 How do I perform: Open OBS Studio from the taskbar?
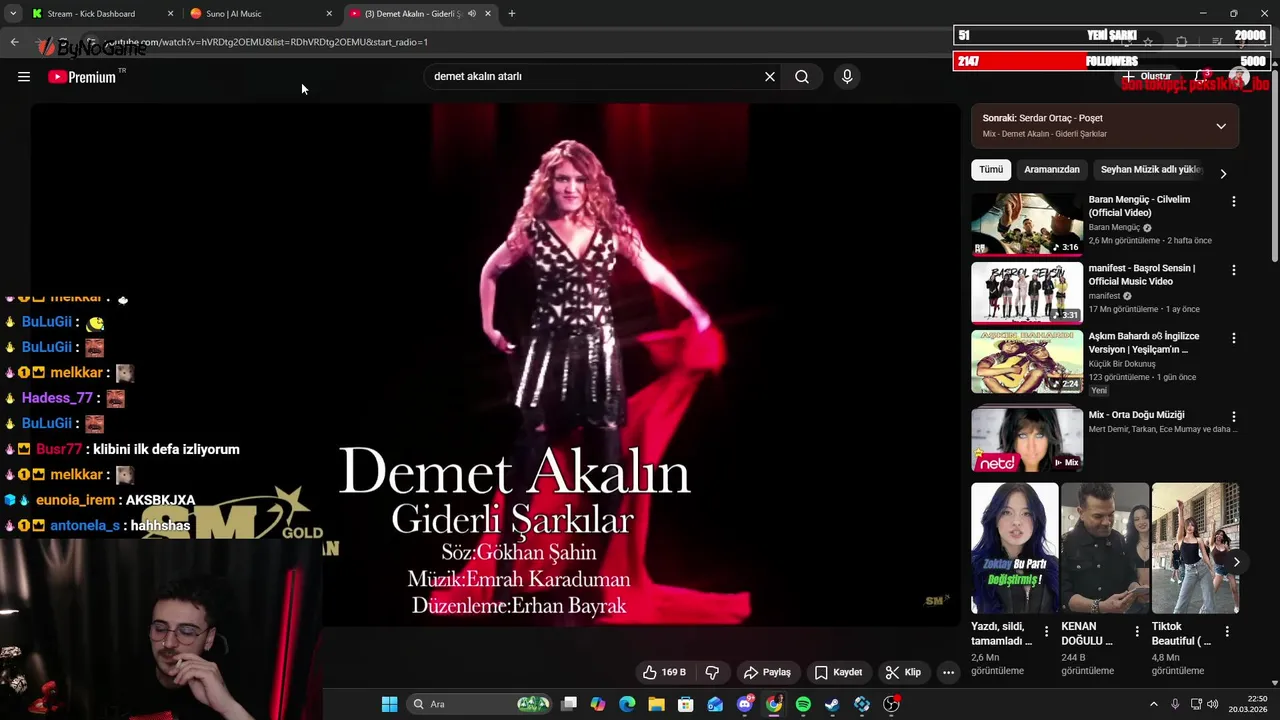[x=891, y=704]
